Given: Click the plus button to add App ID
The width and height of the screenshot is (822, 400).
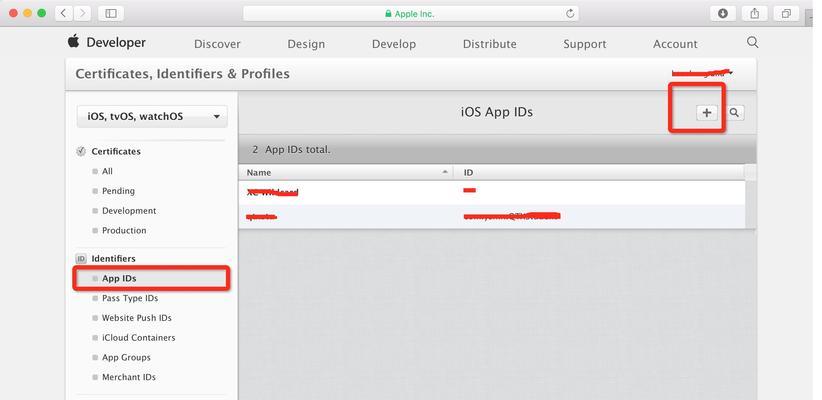Looking at the screenshot, I should [x=707, y=113].
